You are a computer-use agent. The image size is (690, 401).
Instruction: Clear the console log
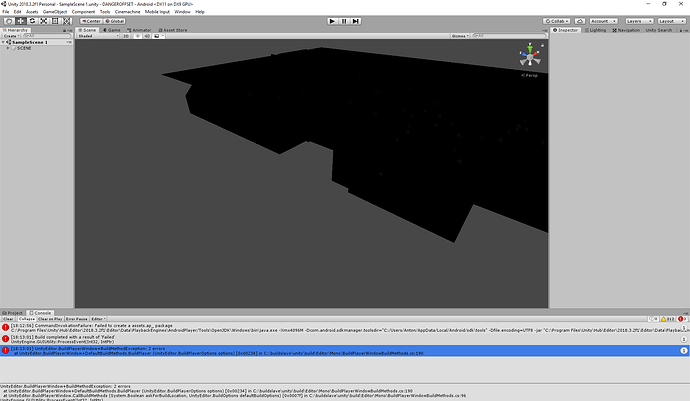coord(8,319)
